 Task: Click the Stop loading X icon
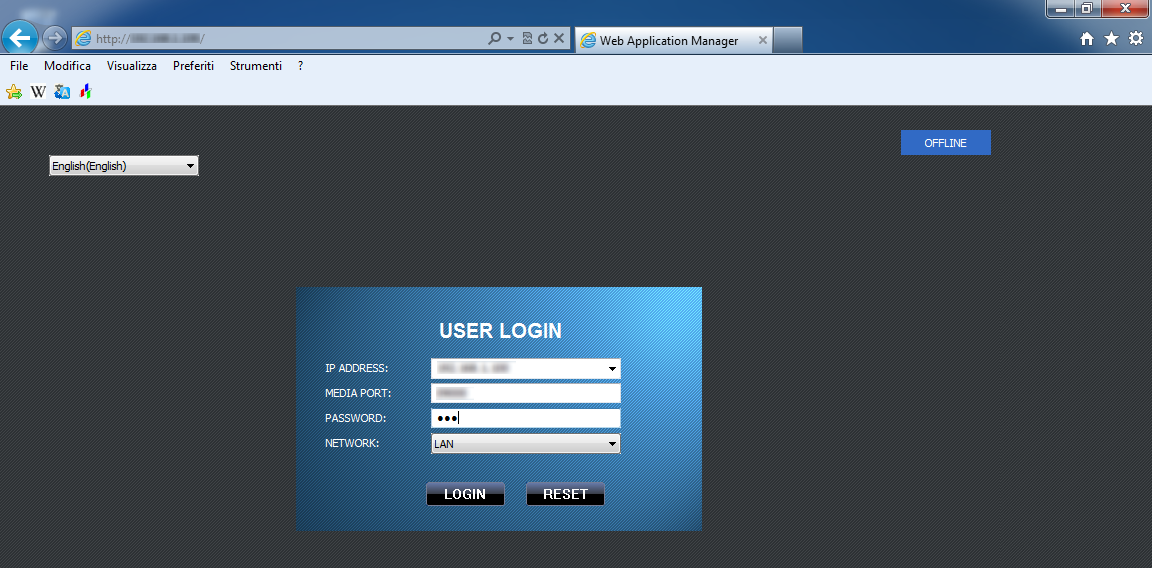[x=559, y=39]
